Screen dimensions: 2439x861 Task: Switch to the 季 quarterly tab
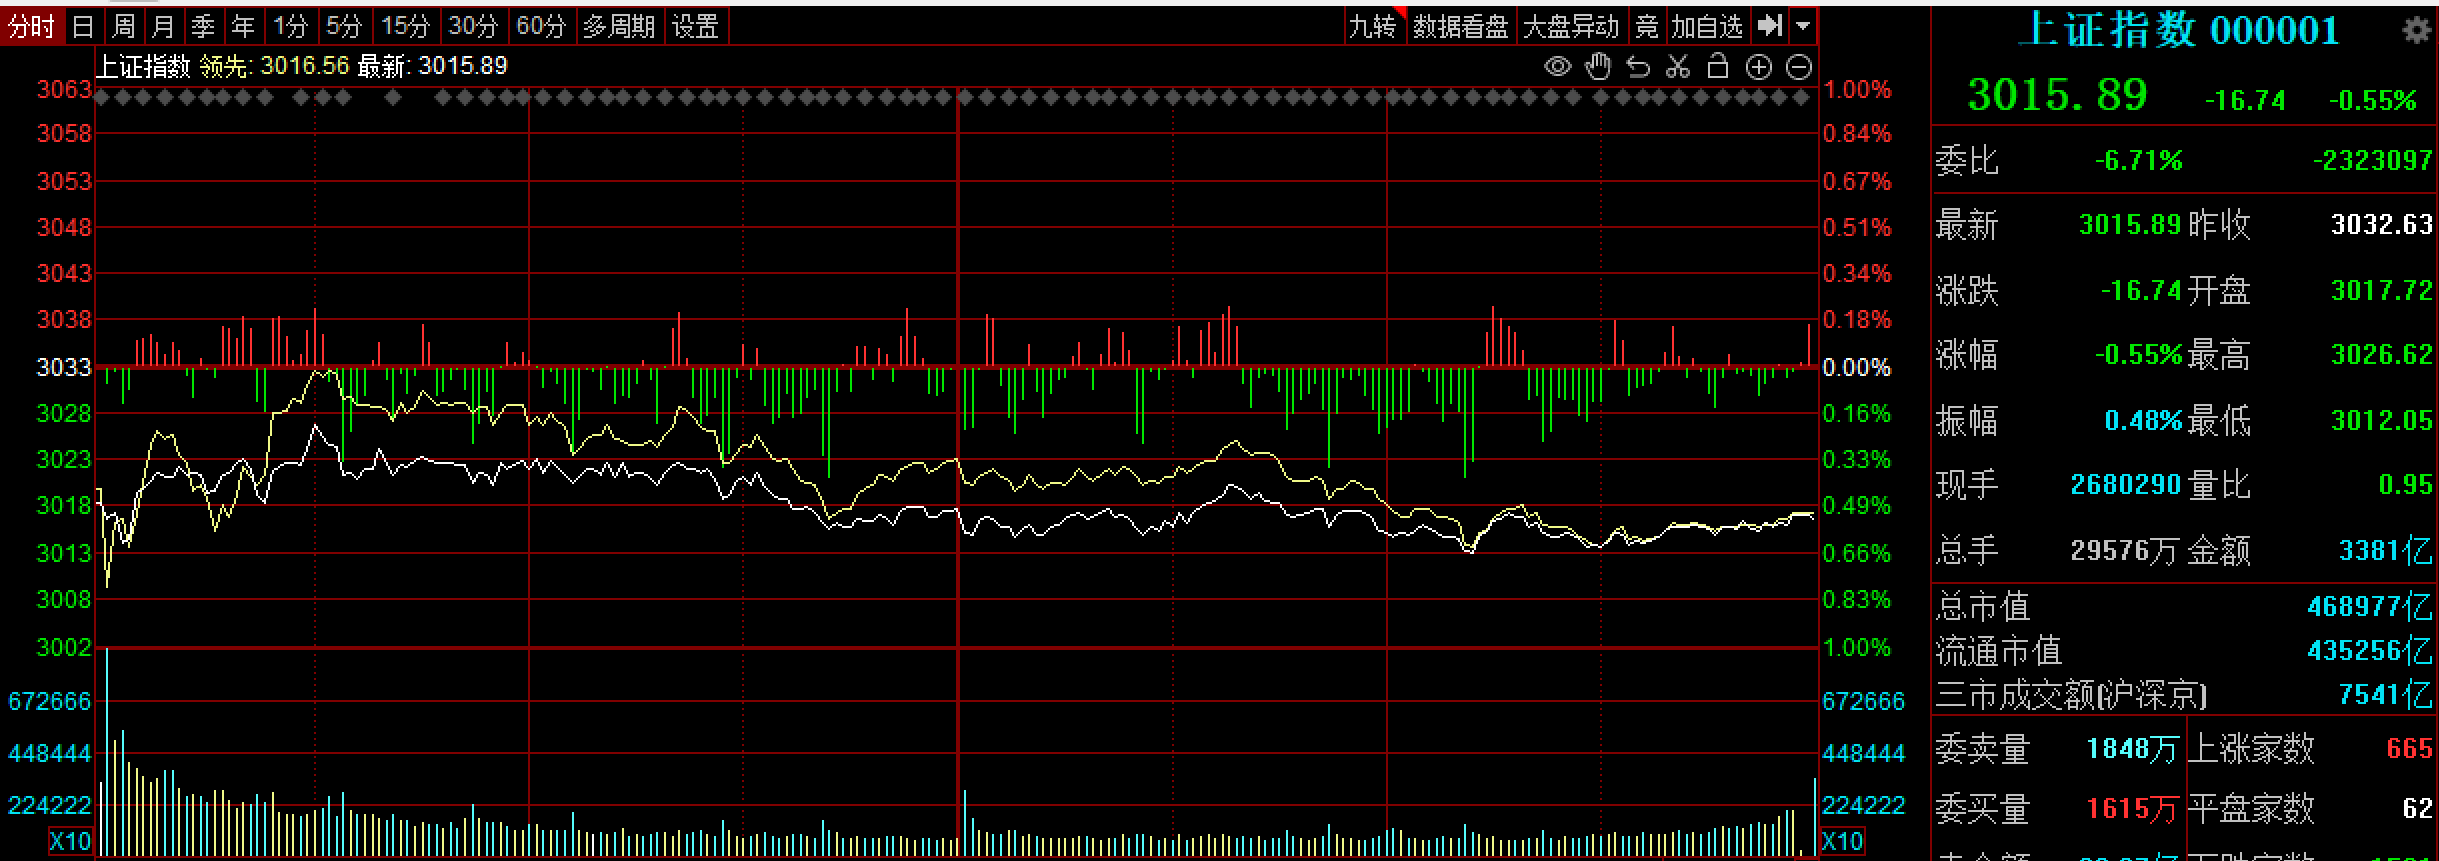(x=204, y=26)
